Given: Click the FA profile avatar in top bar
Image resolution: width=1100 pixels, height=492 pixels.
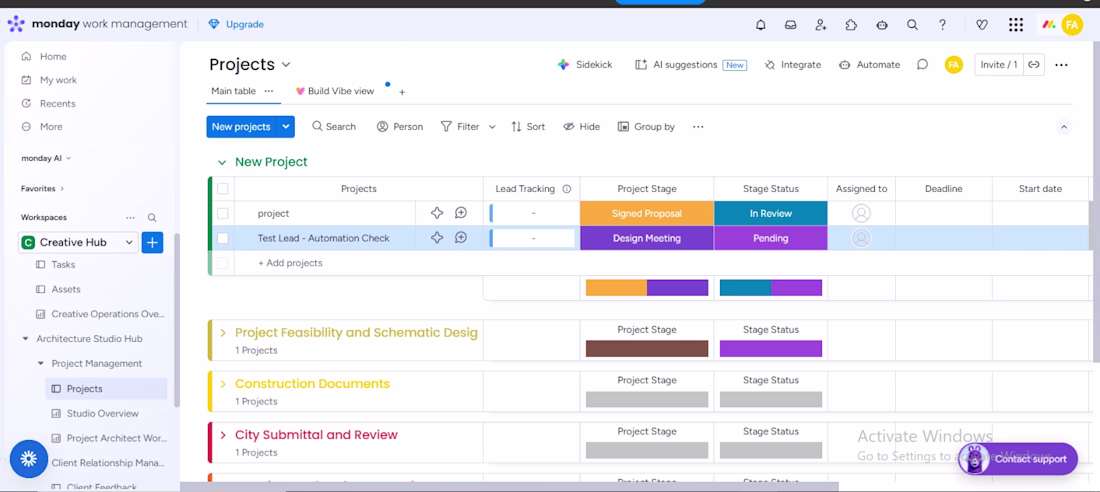Looking at the screenshot, I should 1071,25.
